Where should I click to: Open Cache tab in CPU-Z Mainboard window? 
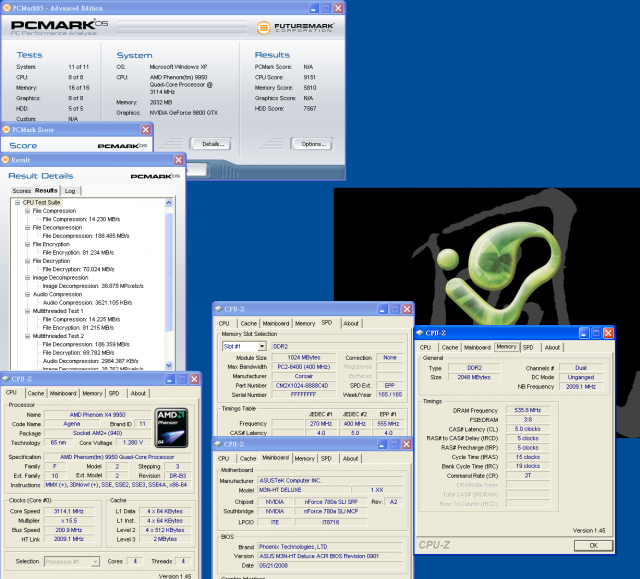(x=248, y=458)
